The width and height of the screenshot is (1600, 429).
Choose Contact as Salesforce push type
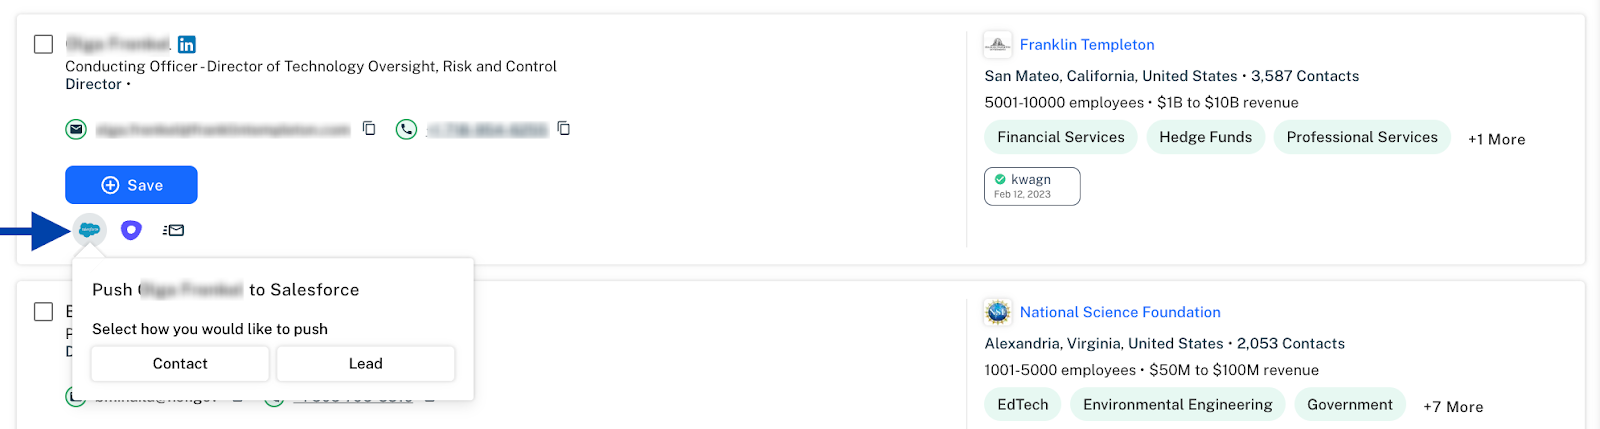pos(180,364)
